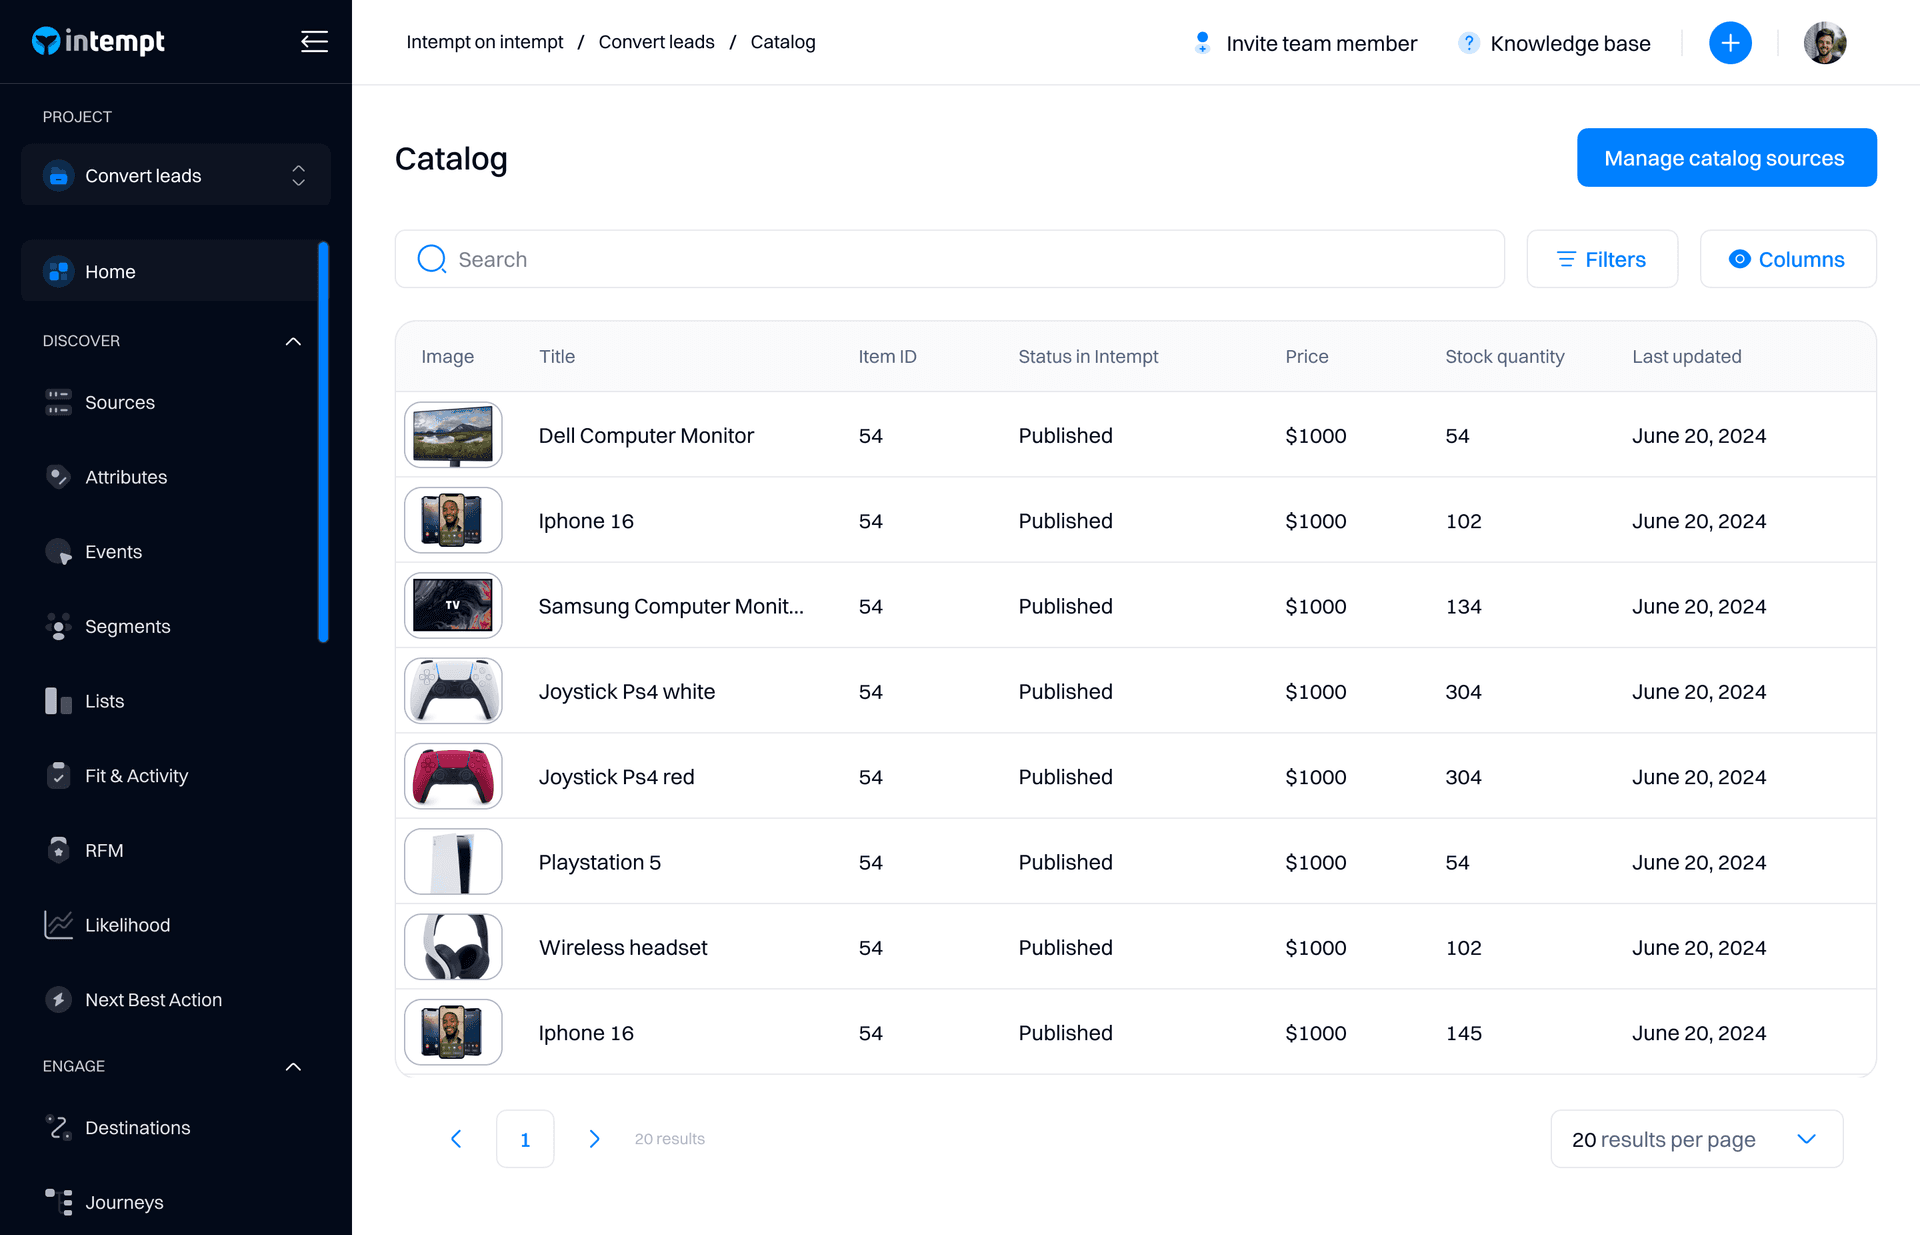This screenshot has width=1920, height=1235.
Task: Click the sidebar scrollbar
Action: pyautogui.click(x=323, y=441)
